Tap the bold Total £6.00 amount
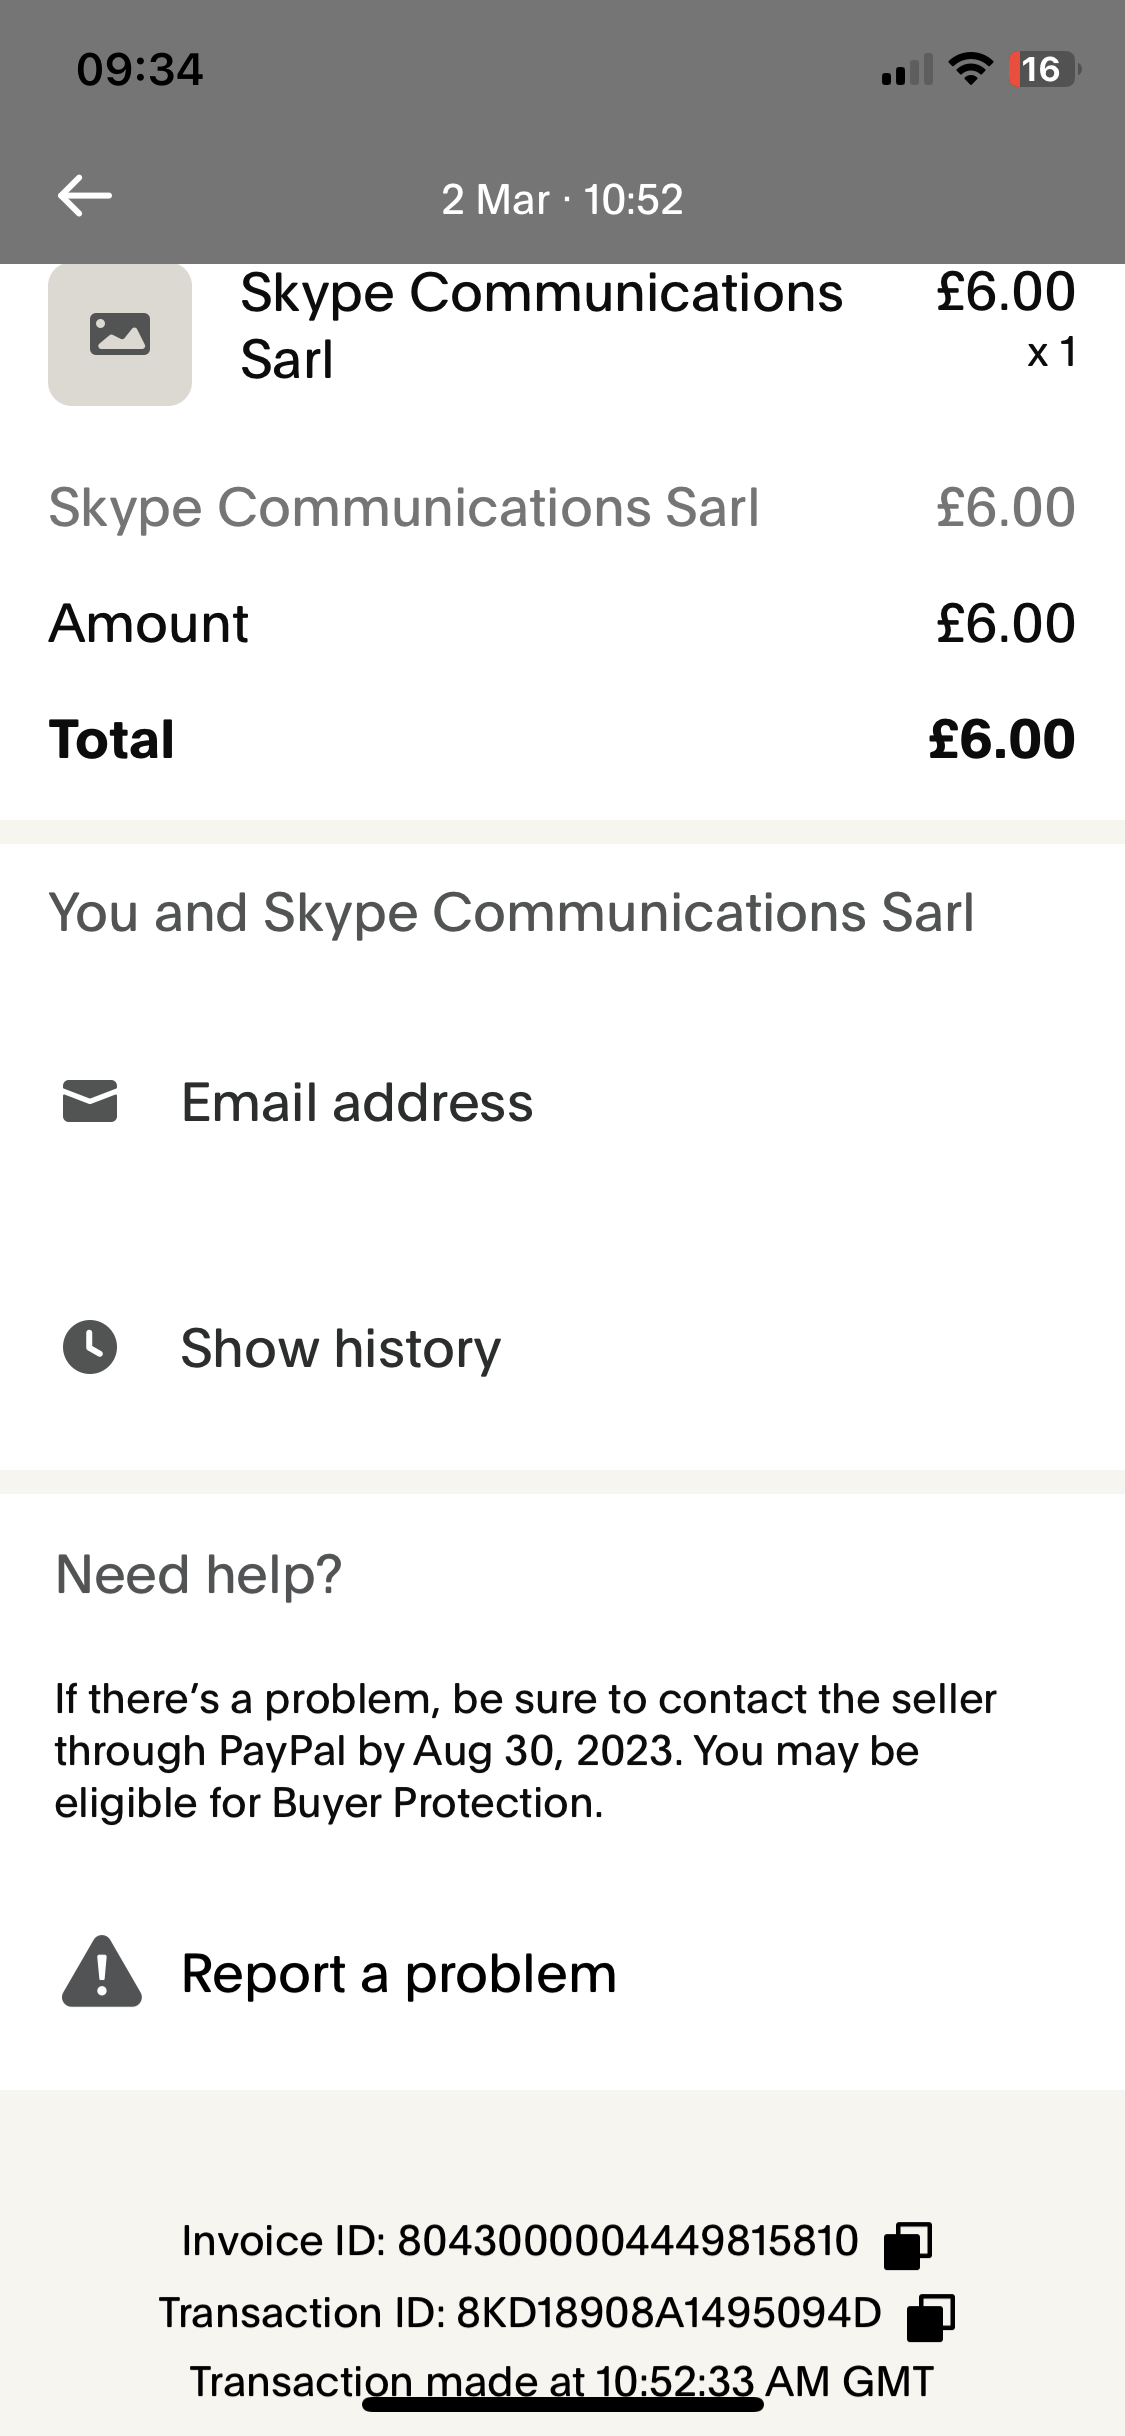1125x2436 pixels. pyautogui.click(x=1001, y=739)
